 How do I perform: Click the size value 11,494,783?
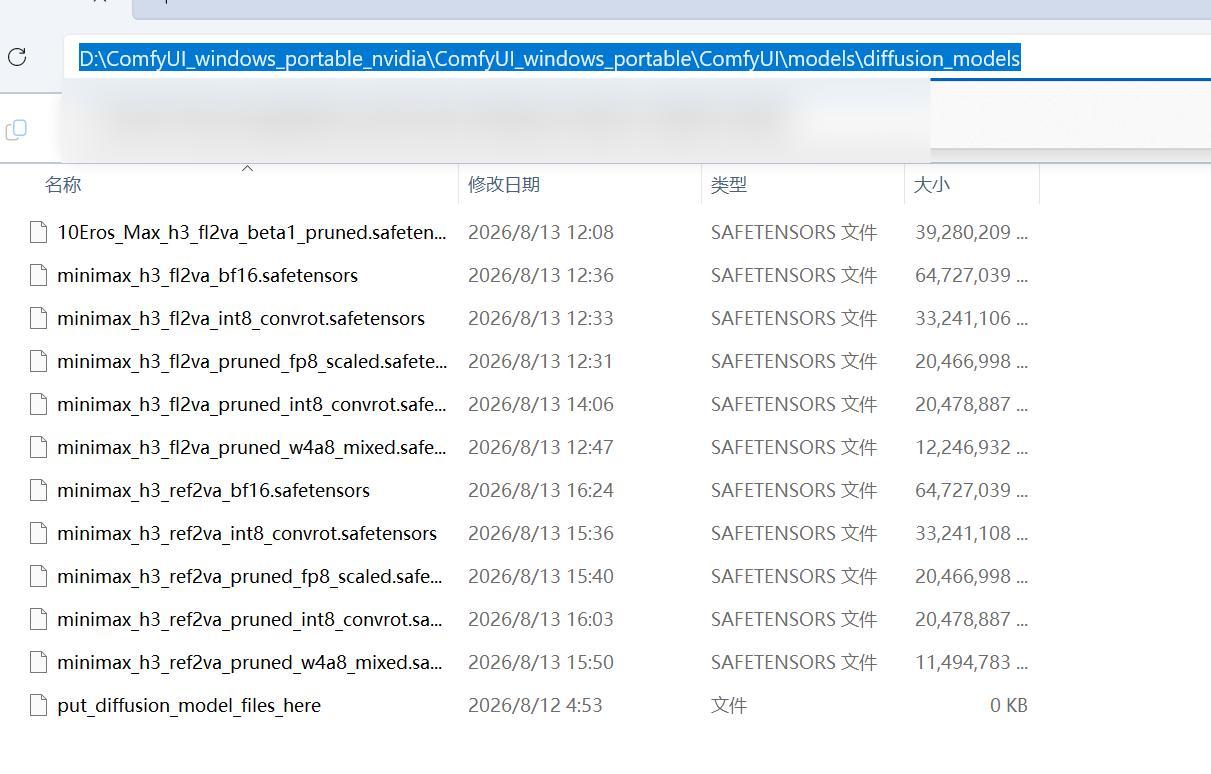click(x=971, y=662)
